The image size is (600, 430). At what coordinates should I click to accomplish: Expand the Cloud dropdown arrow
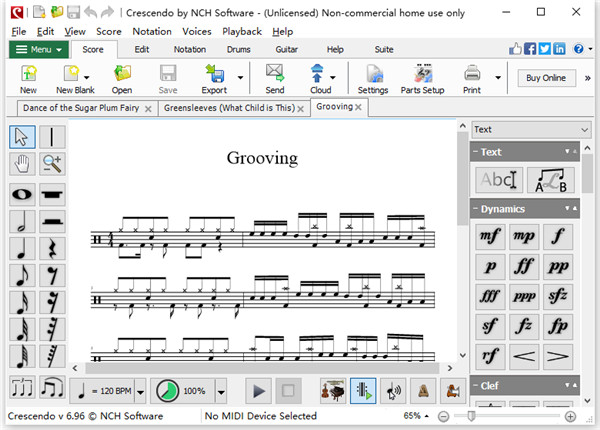pos(333,78)
